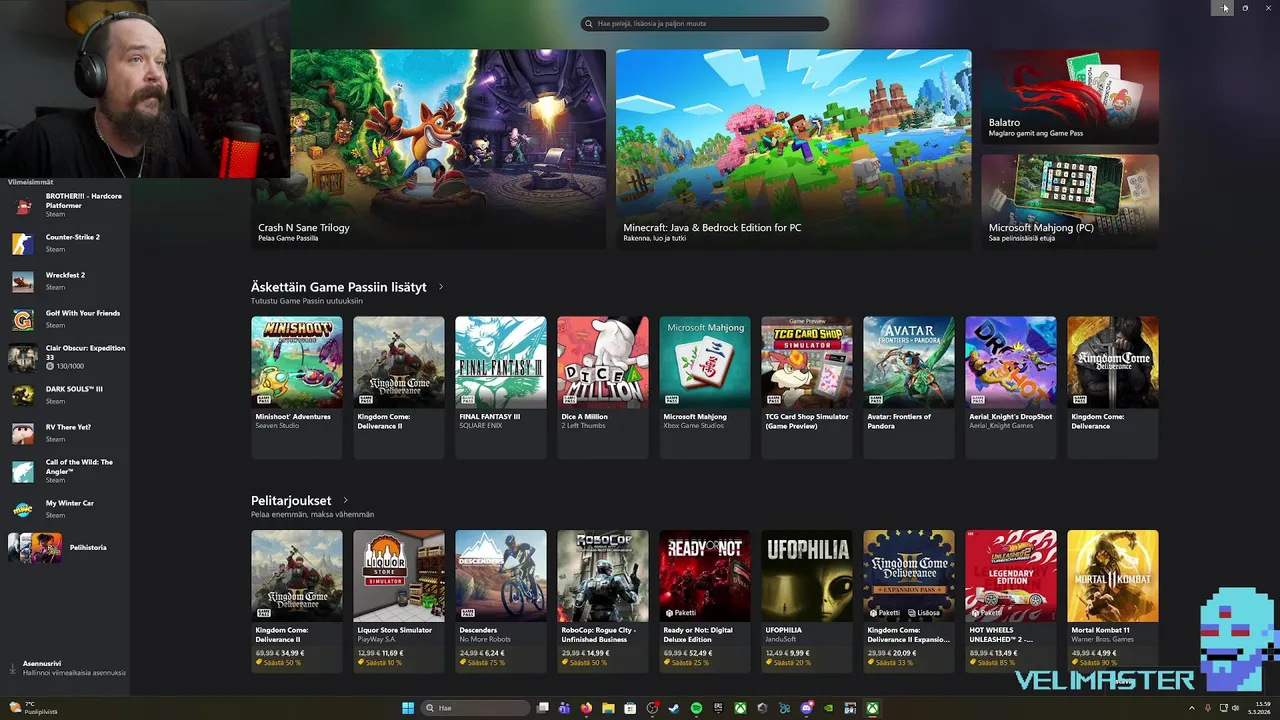Select My Winter Car sidebar icon

point(23,509)
